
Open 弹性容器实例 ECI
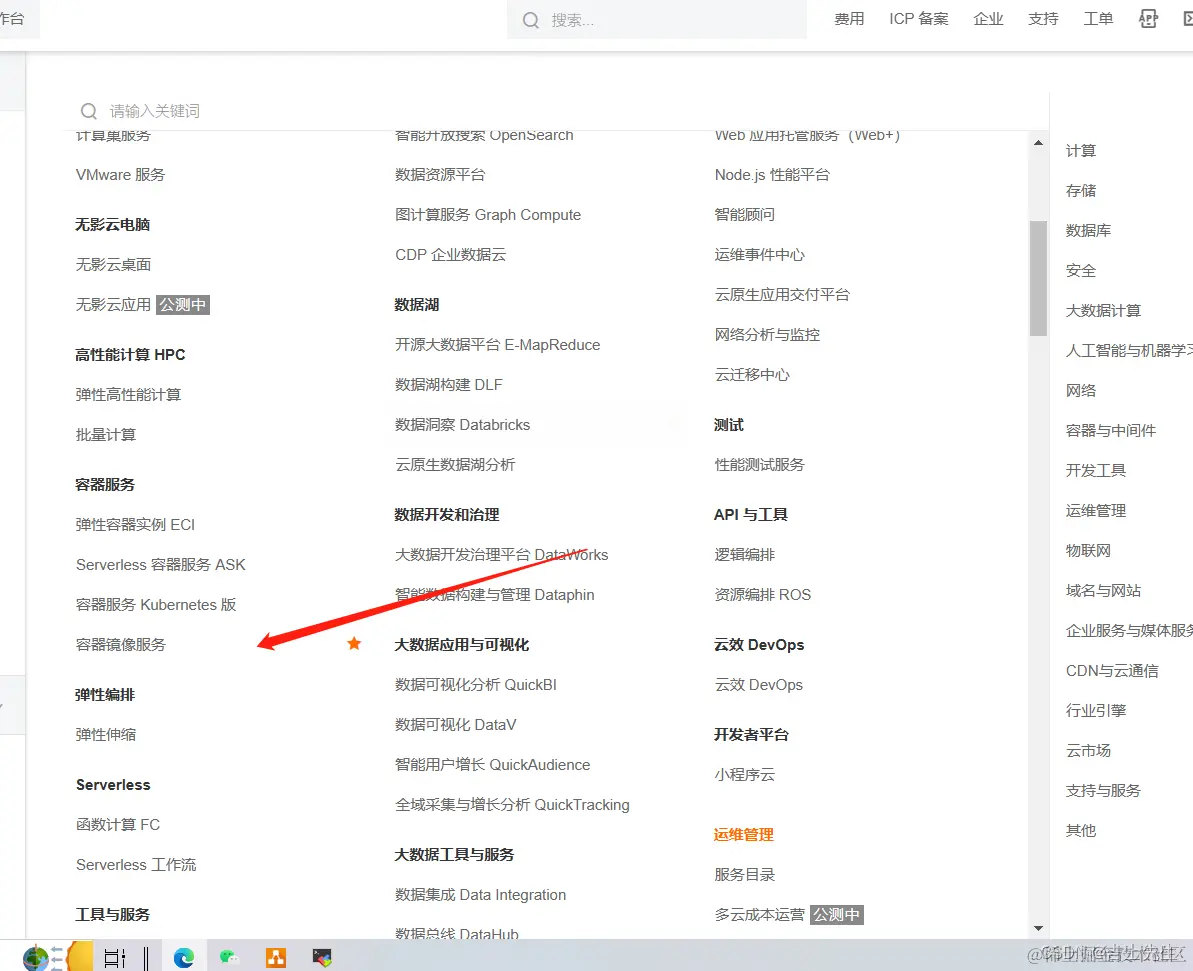coord(135,524)
